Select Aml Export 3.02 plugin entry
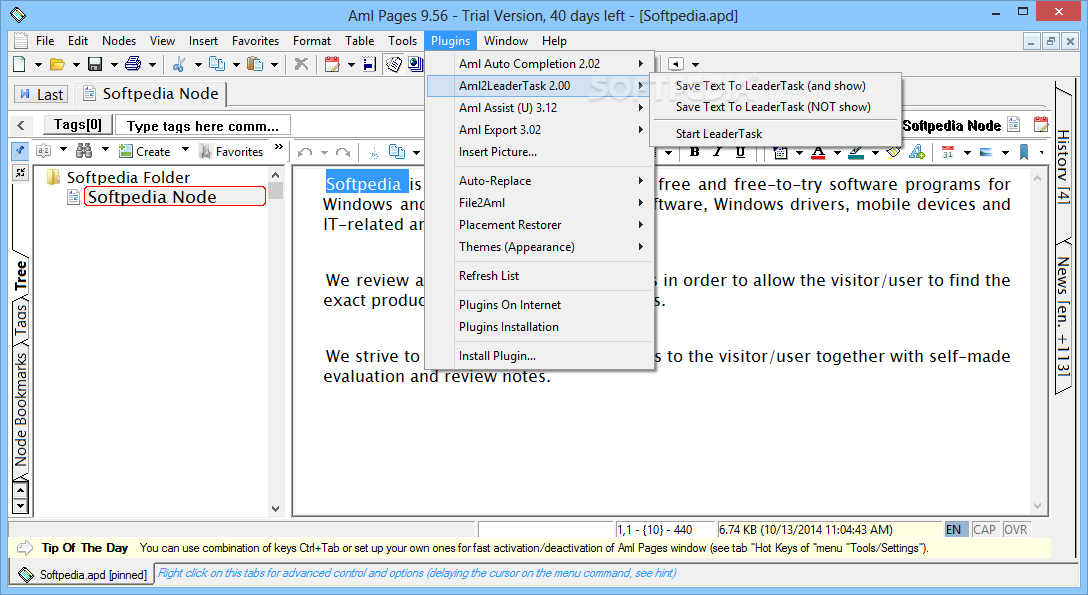The width and height of the screenshot is (1088, 595). pos(540,130)
